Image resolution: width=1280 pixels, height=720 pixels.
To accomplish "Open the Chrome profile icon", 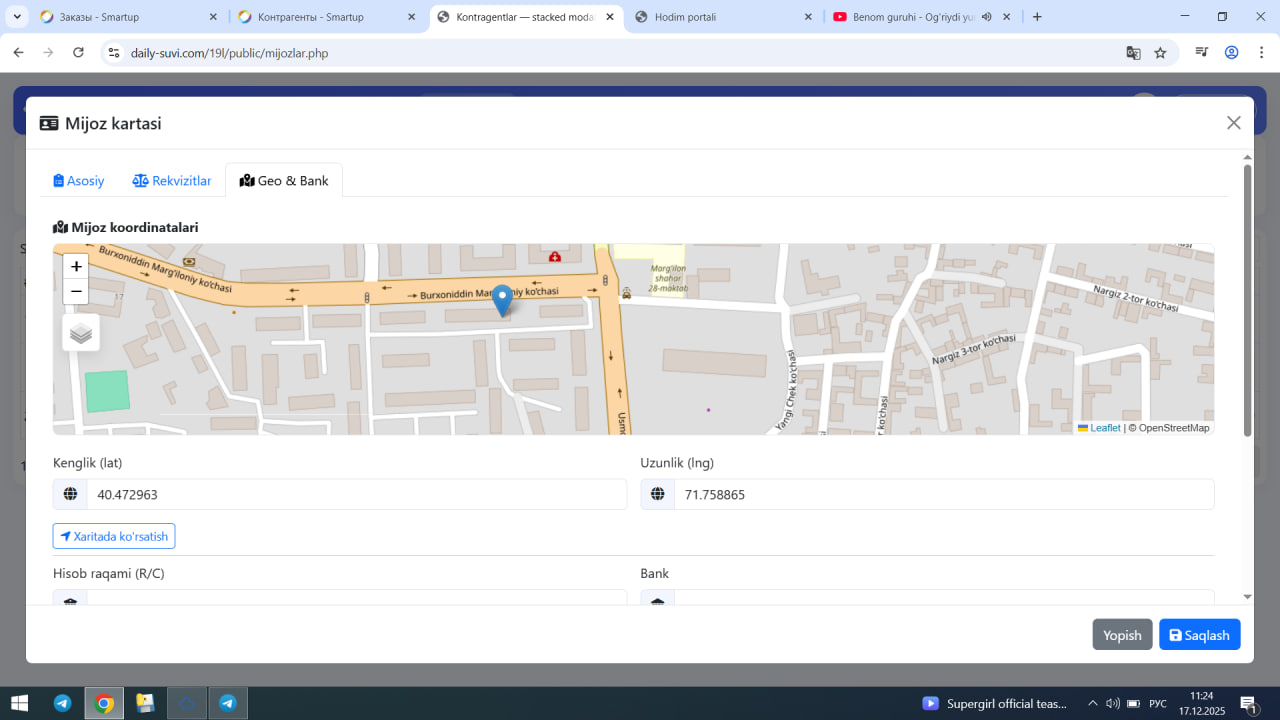I will (1231, 53).
